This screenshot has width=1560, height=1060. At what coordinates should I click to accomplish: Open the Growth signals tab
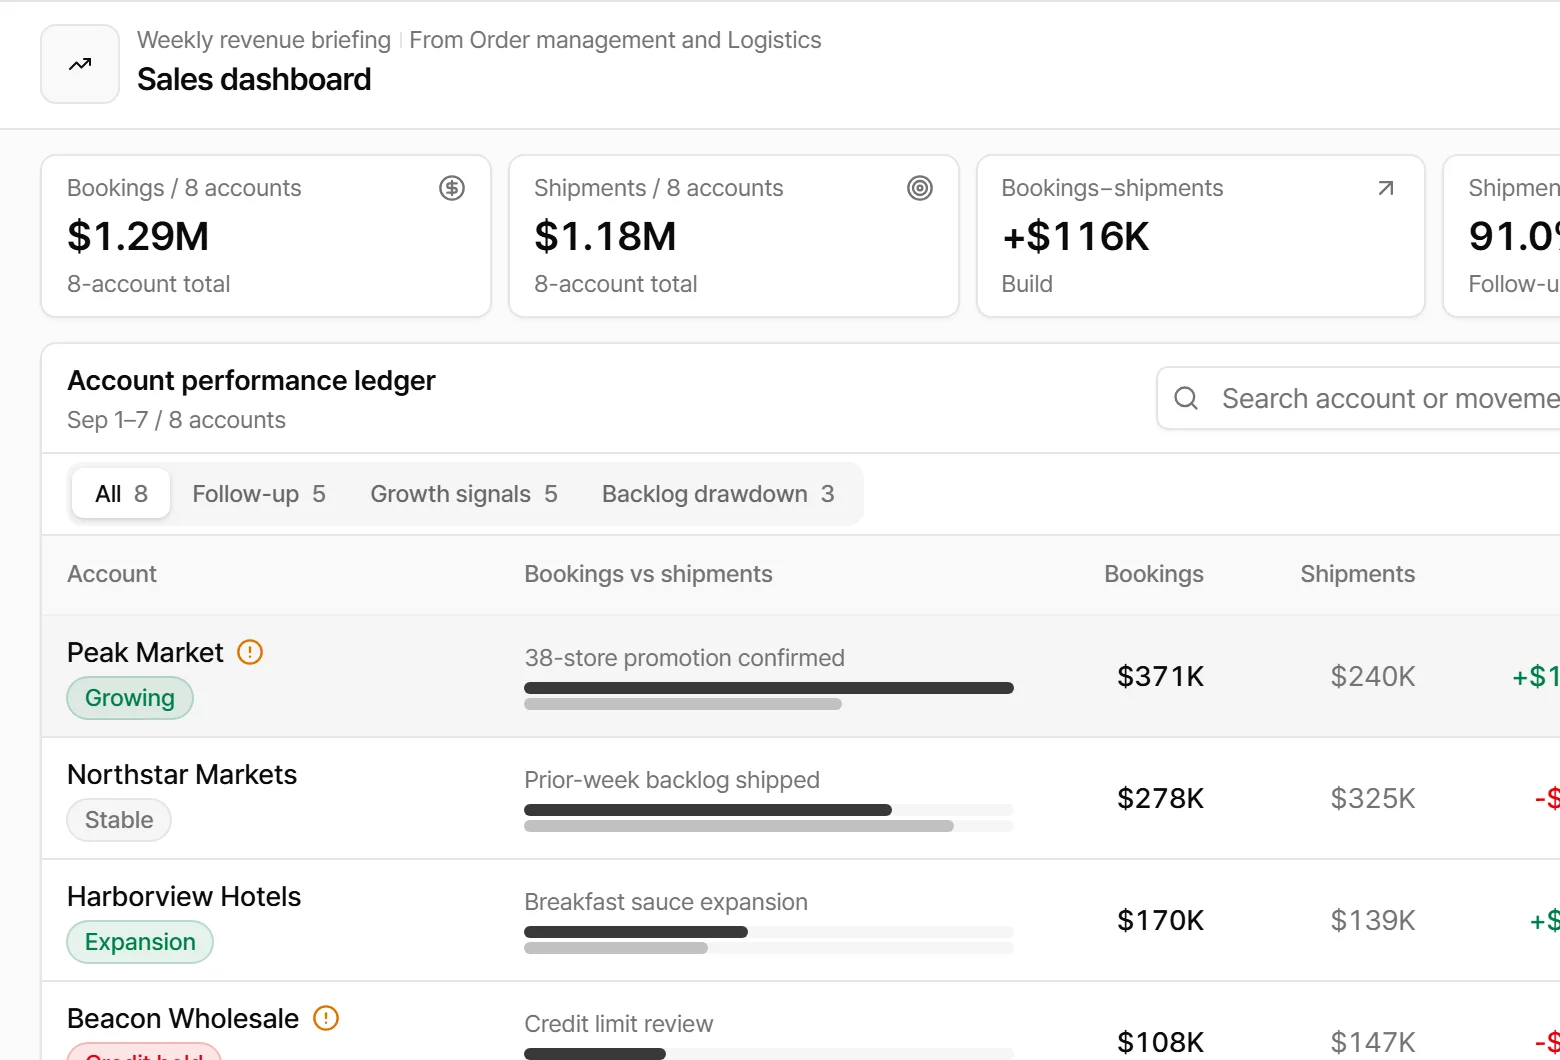tap(464, 494)
